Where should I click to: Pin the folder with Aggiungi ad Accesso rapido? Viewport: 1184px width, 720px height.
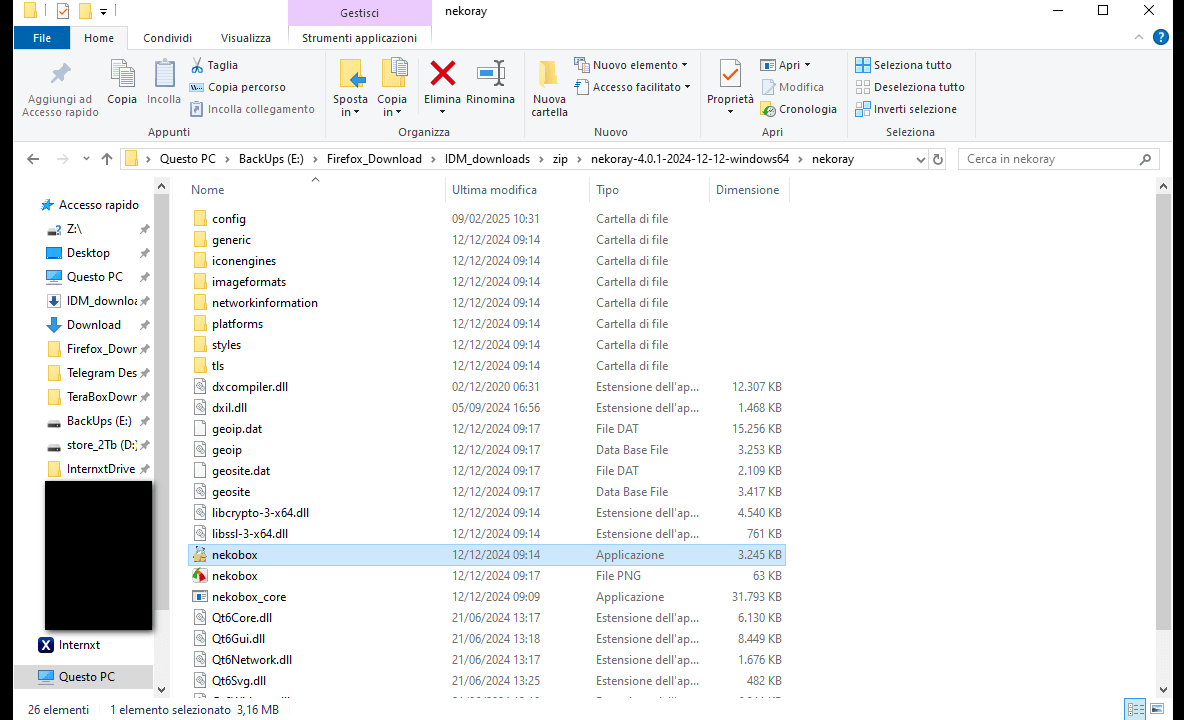point(60,89)
